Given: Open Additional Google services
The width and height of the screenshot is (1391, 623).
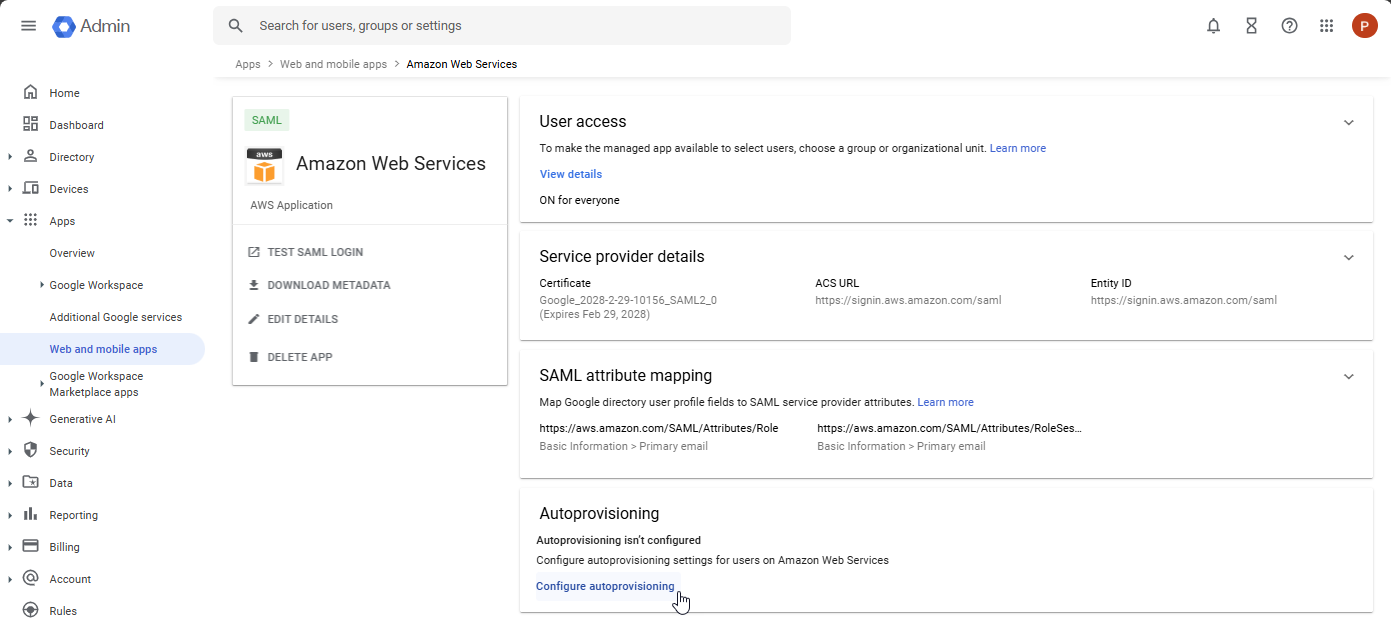Looking at the screenshot, I should click(116, 317).
